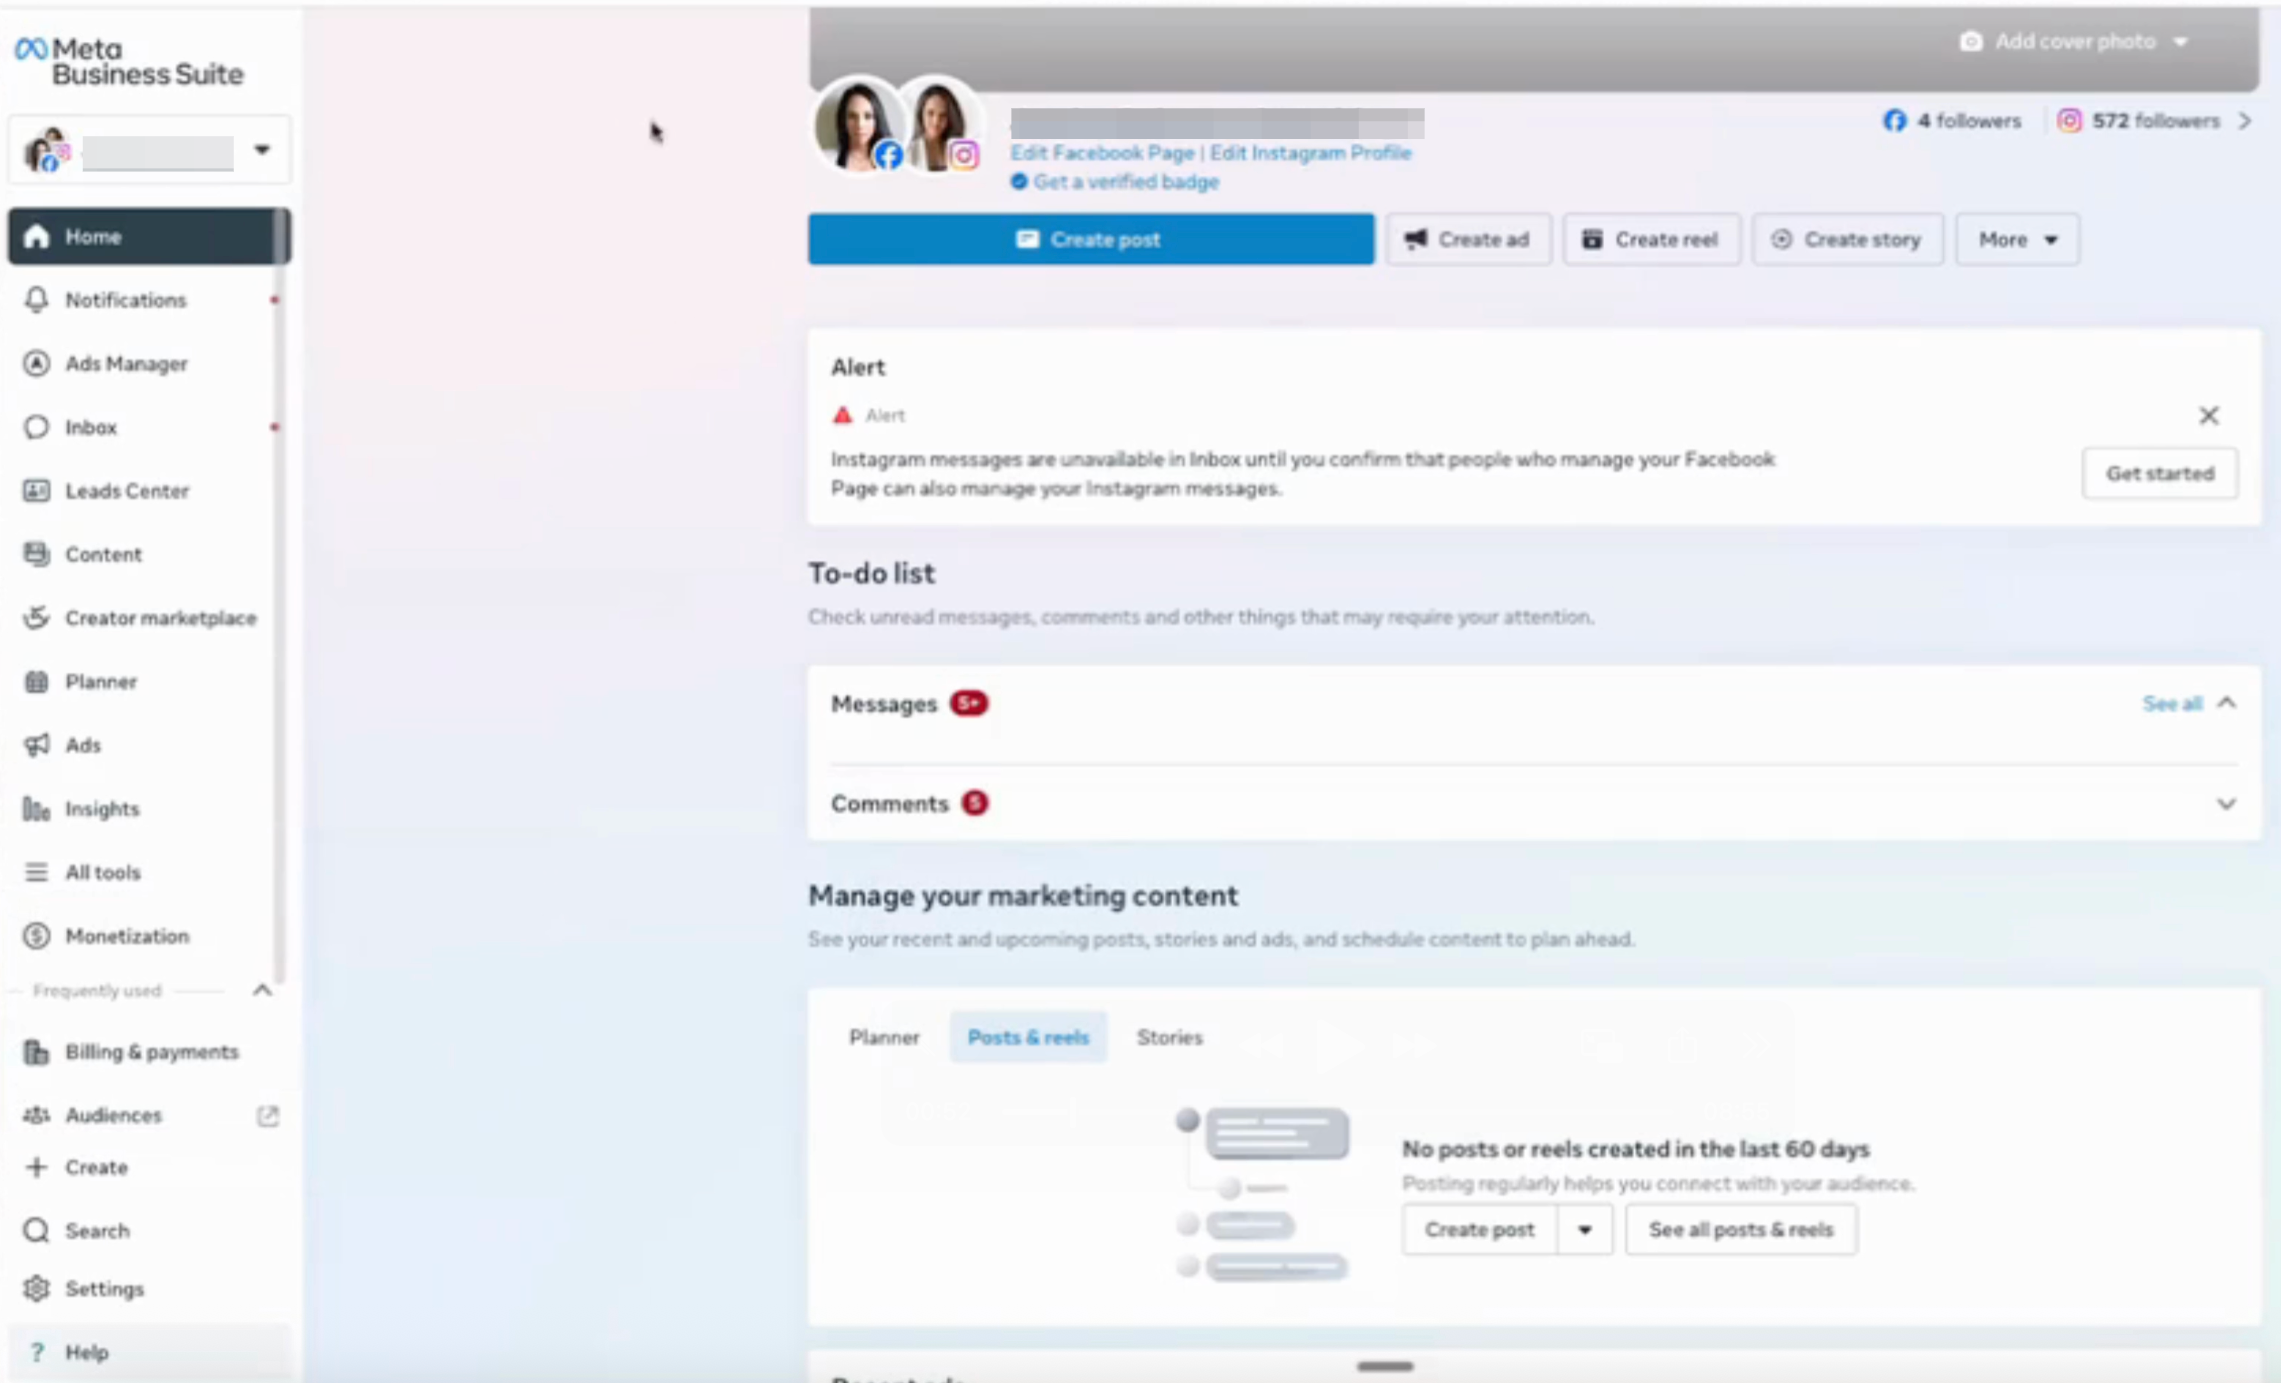Click Get started in Alert
The width and height of the screenshot is (2281, 1383).
[x=2160, y=473]
